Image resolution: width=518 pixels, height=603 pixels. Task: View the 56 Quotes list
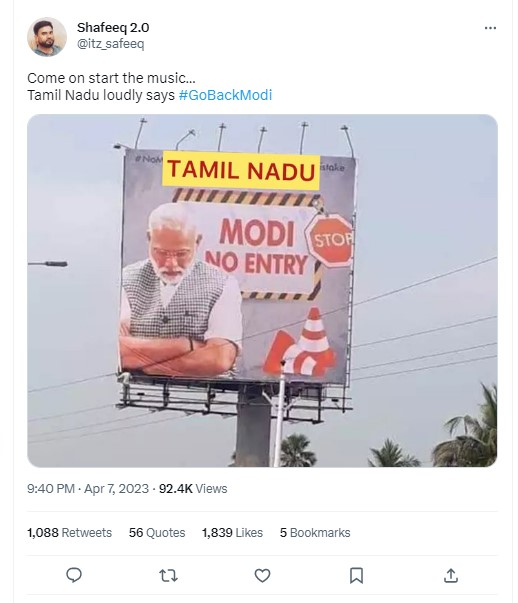(157, 533)
